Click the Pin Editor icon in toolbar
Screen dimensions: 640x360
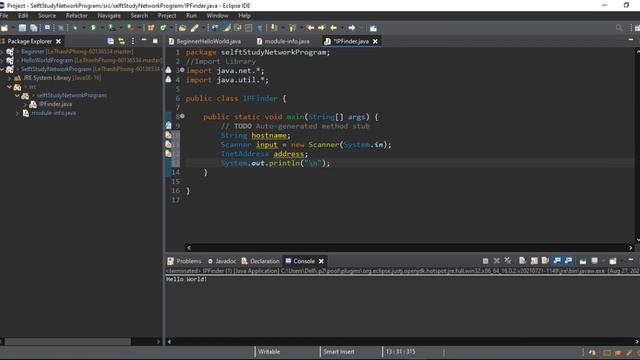click(x=373, y=28)
